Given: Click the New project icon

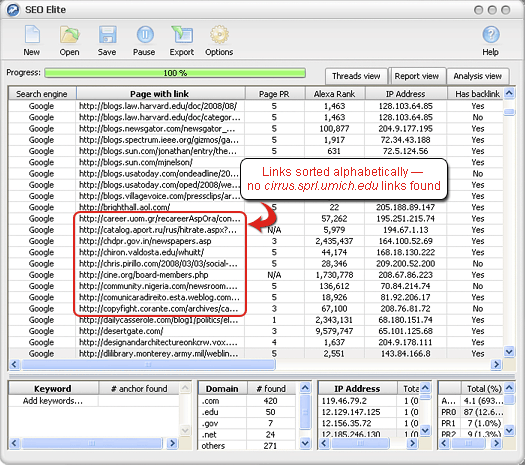Looking at the screenshot, I should tap(32, 34).
